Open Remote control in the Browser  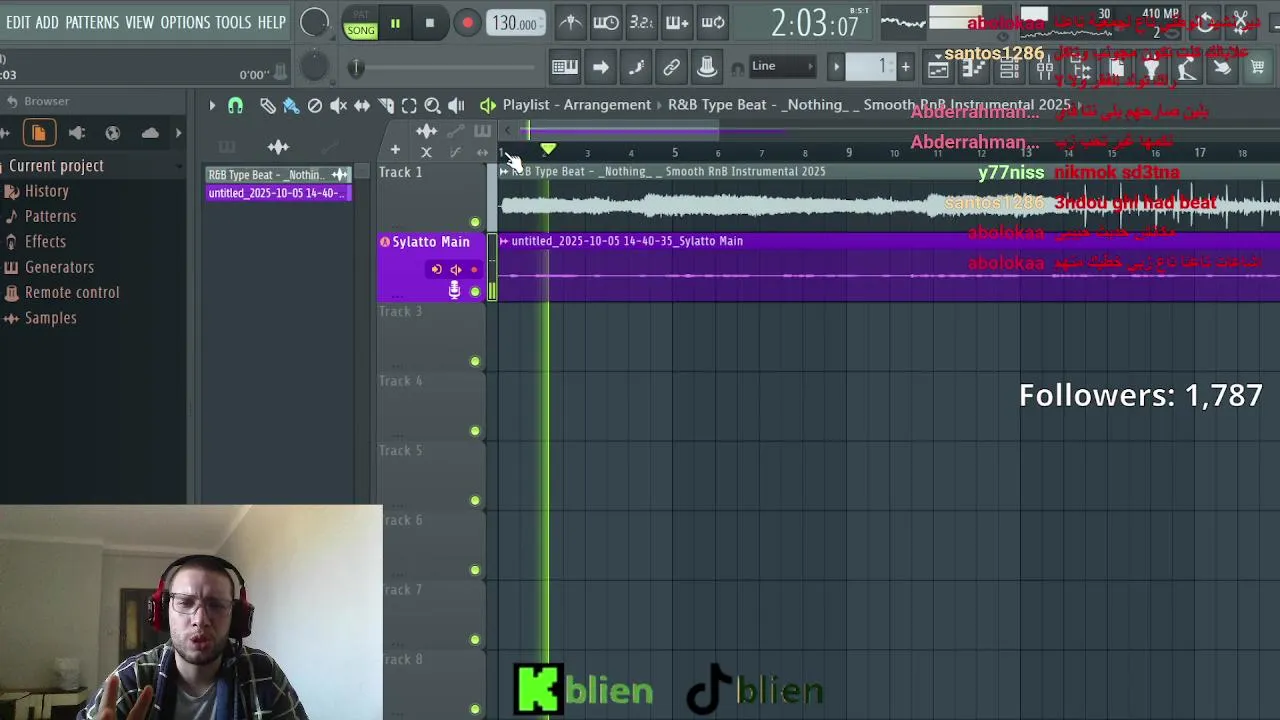[x=72, y=293]
